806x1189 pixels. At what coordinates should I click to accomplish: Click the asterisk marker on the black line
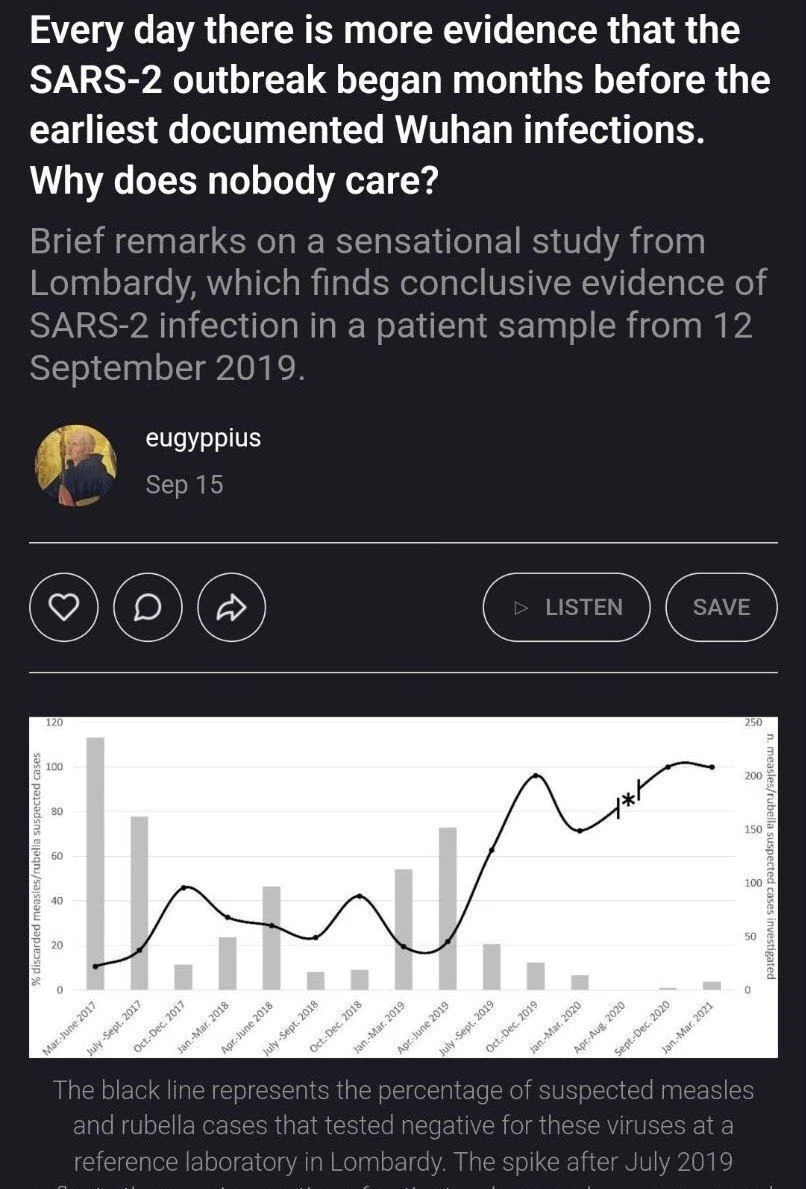tap(629, 801)
